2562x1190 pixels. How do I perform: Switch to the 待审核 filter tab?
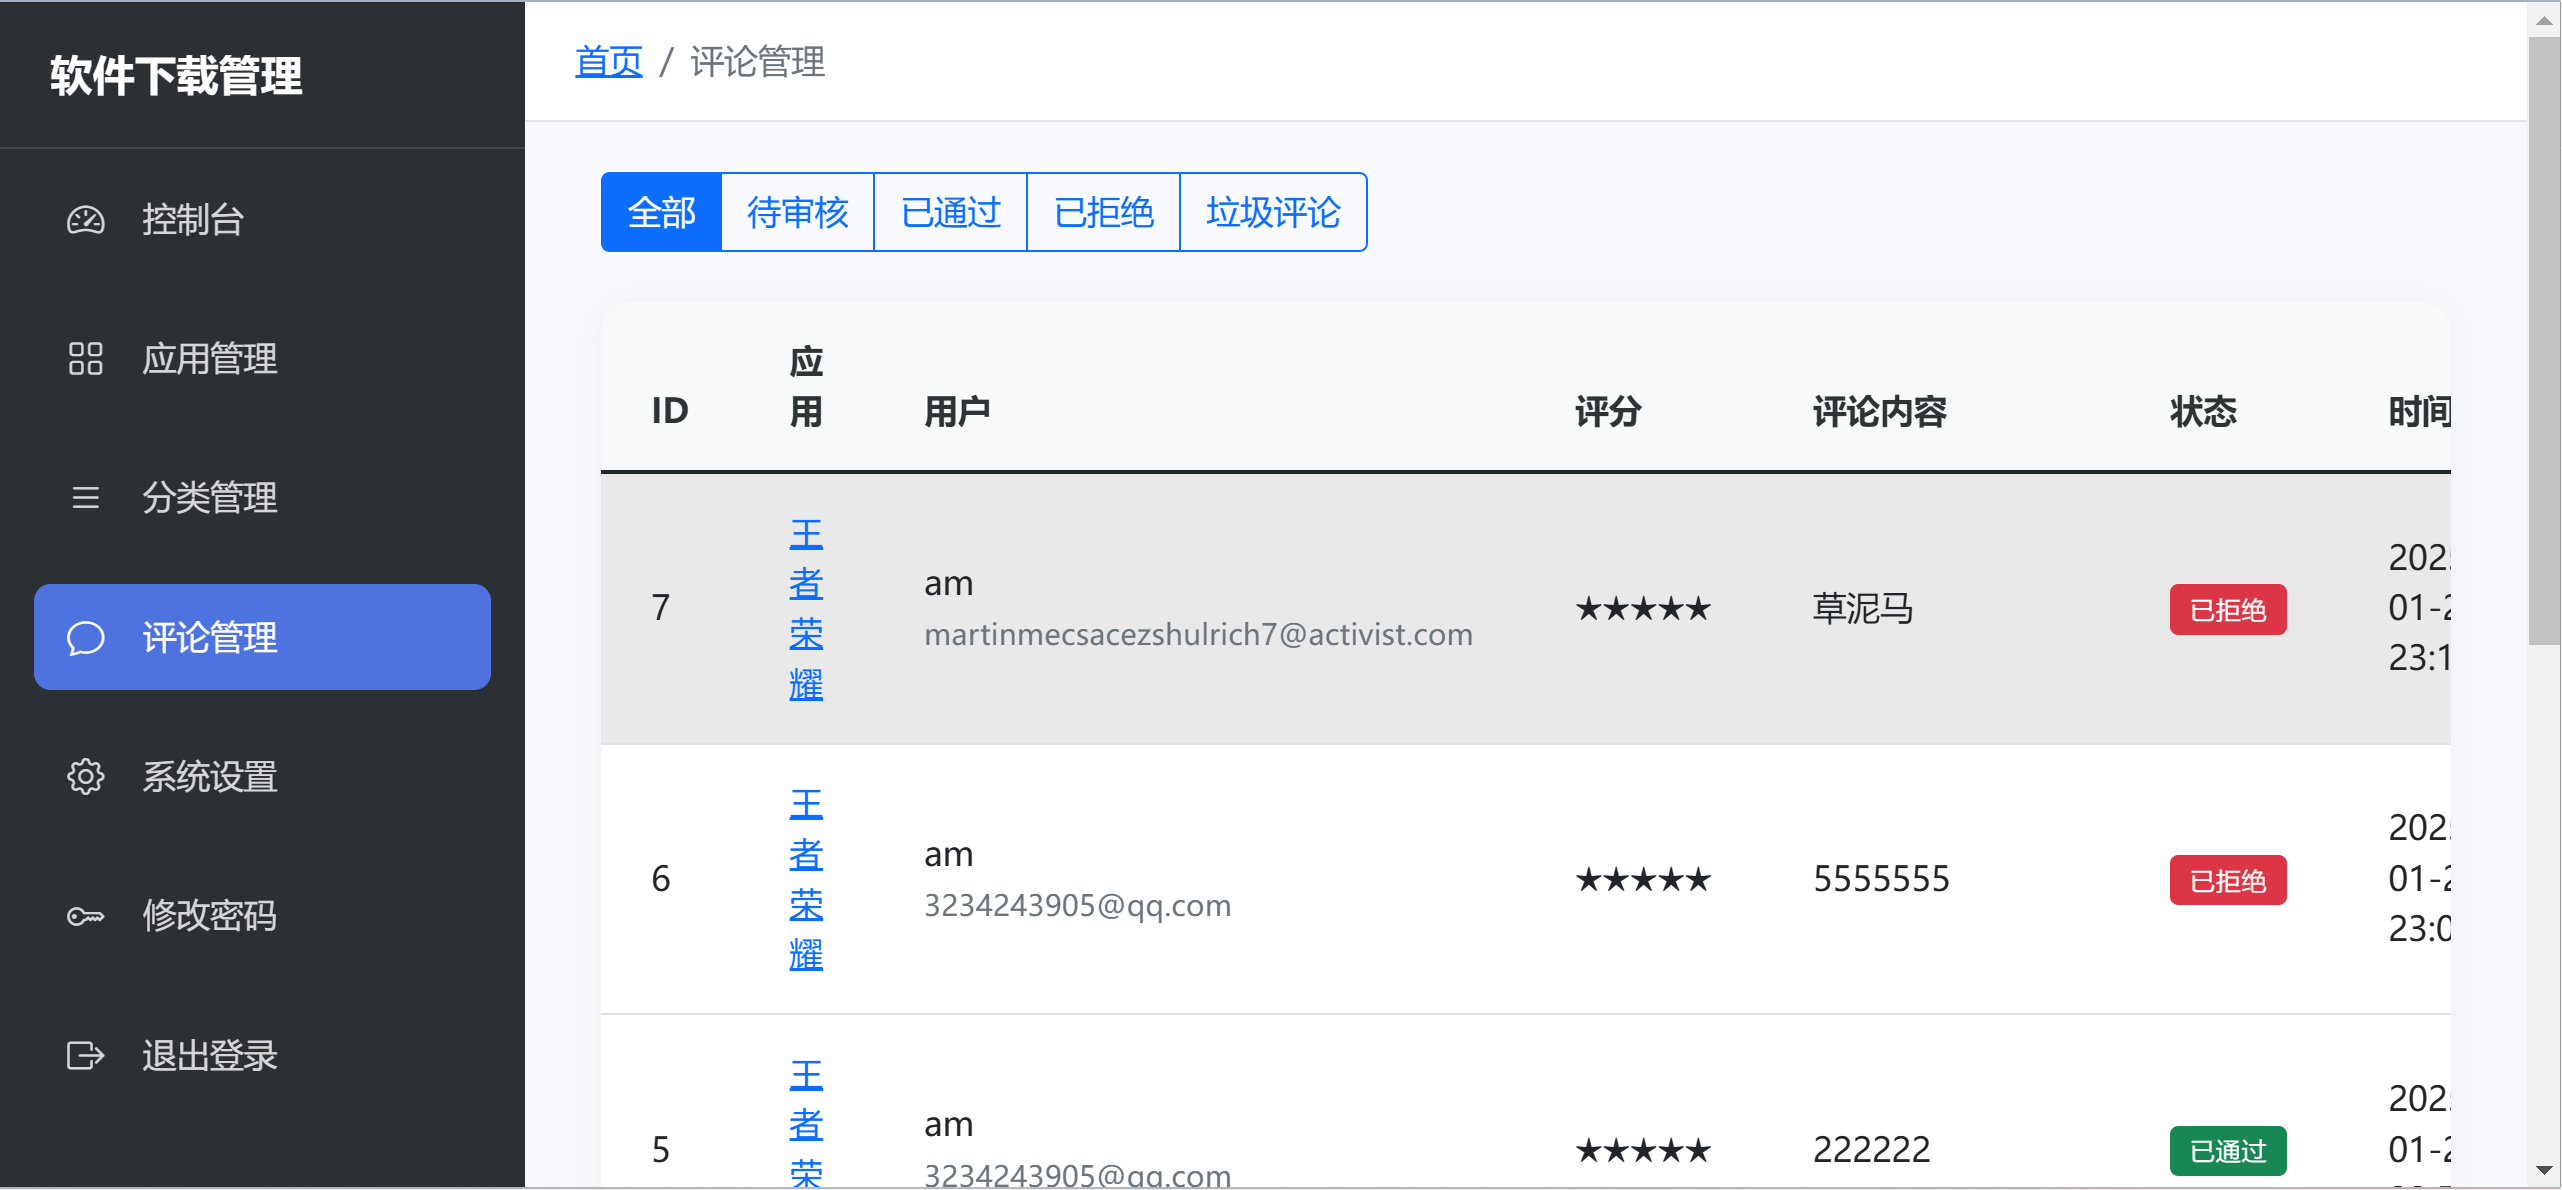coord(797,212)
